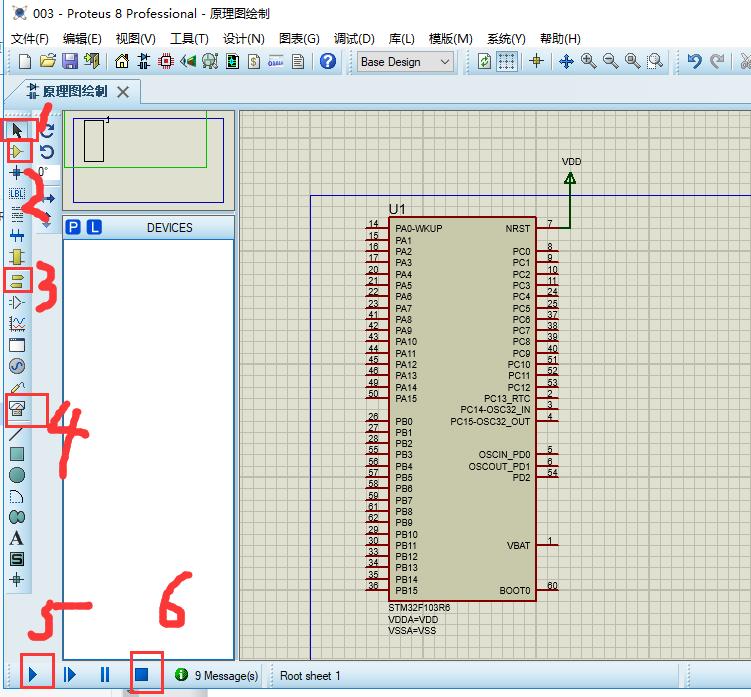Switch to Graph mode tool
Screen dimensions: 751x697
[17, 324]
